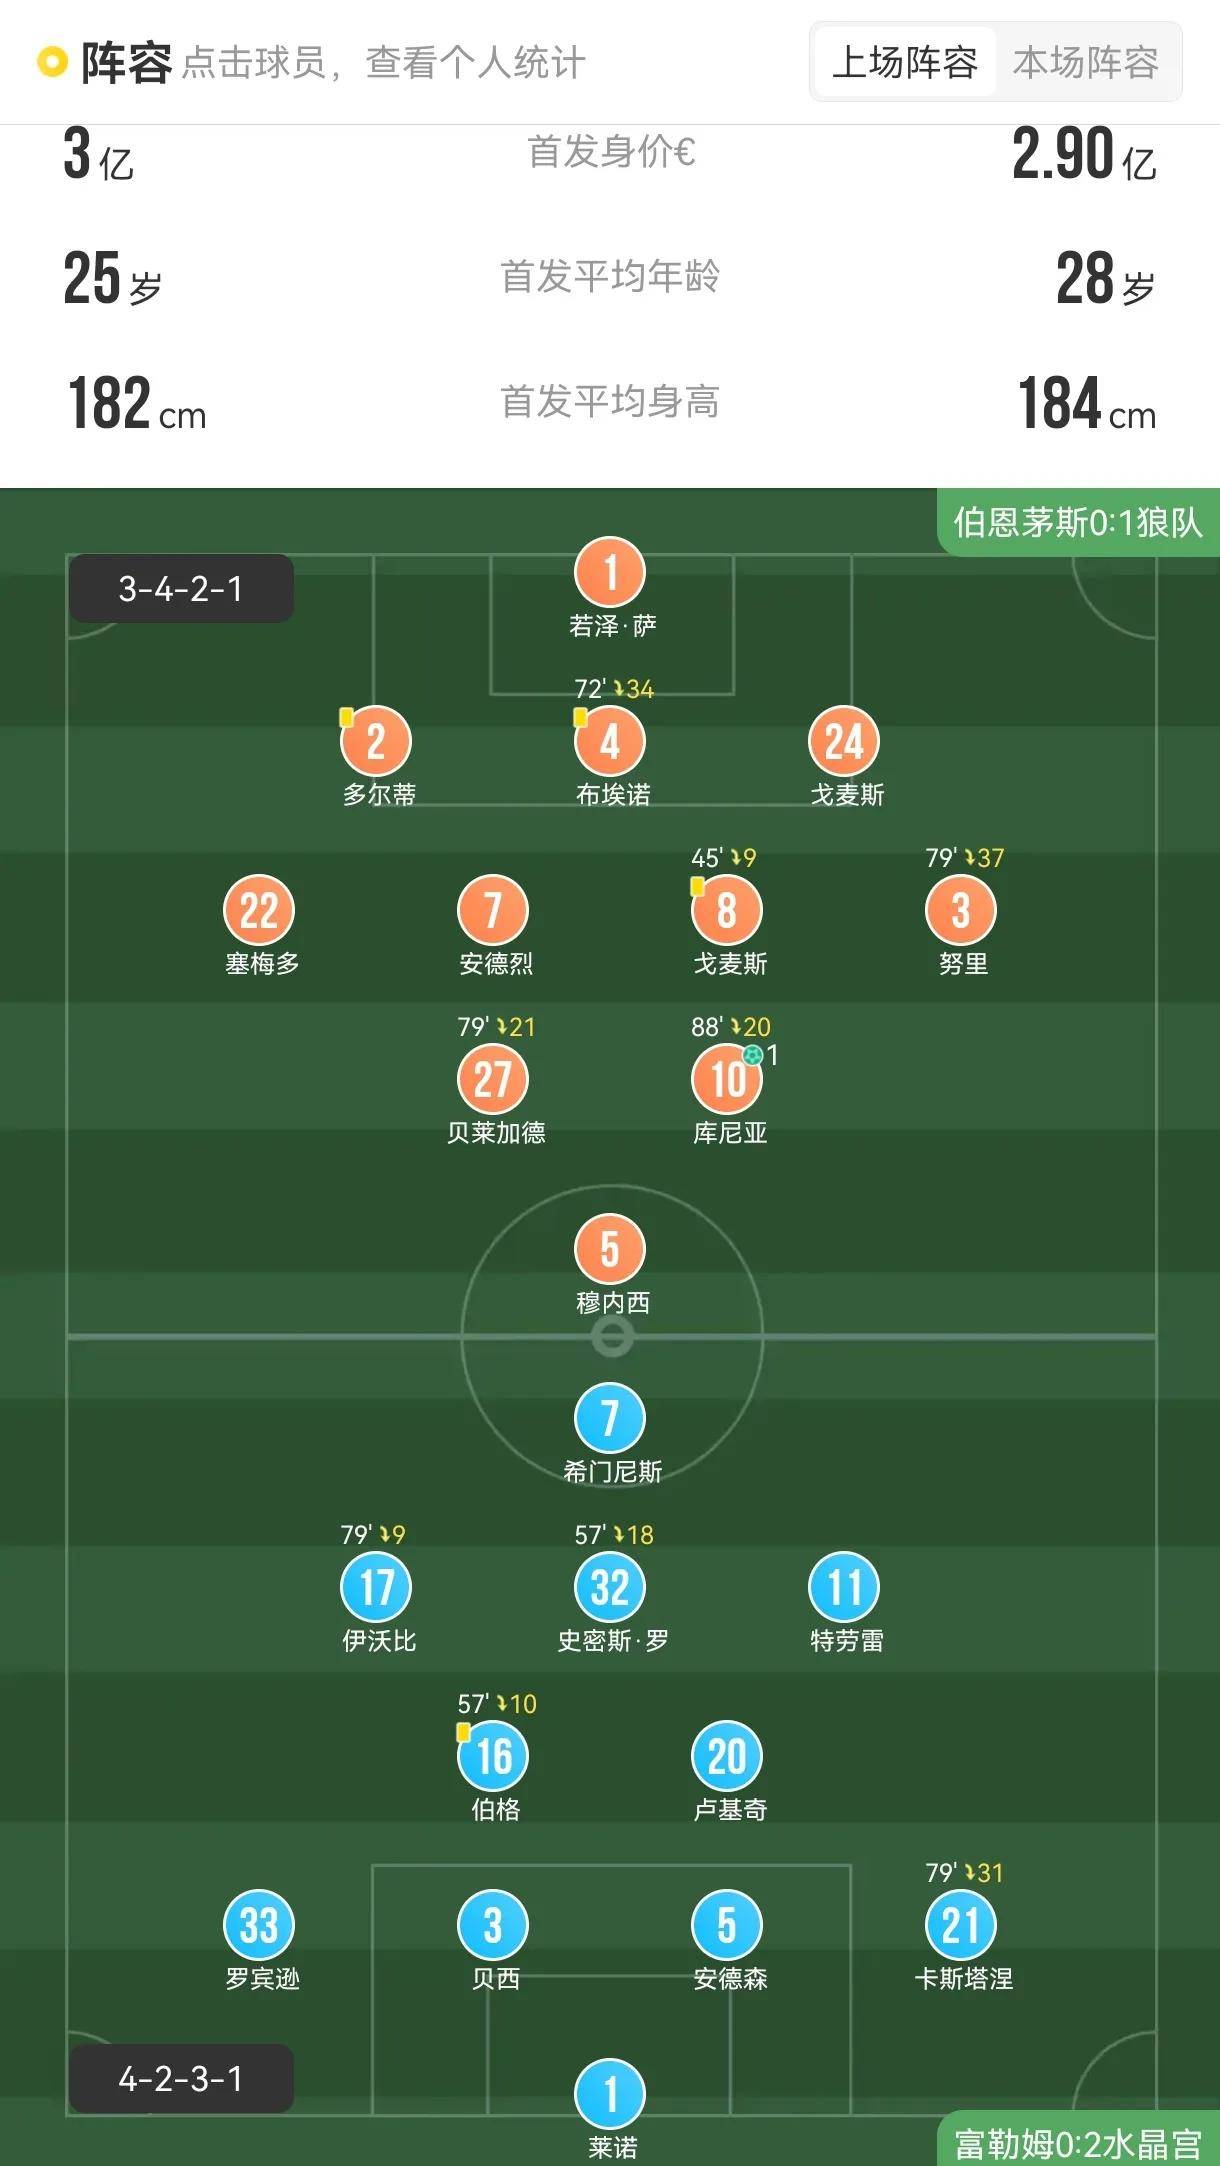The height and width of the screenshot is (2166, 1220).
Task: Open 富勒姆0:2水晶宫 previous match link
Action: [1077, 2144]
